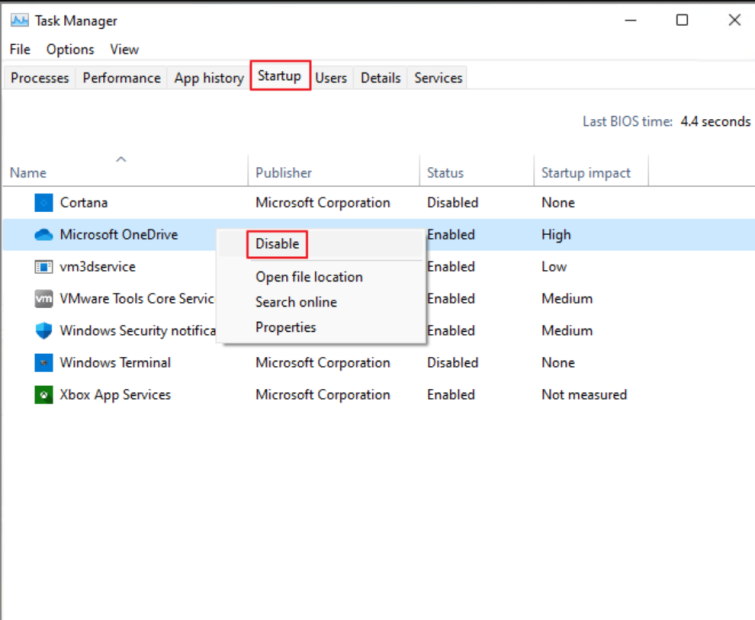Close the Task Manager window
This screenshot has width=755, height=620.
tap(734, 20)
